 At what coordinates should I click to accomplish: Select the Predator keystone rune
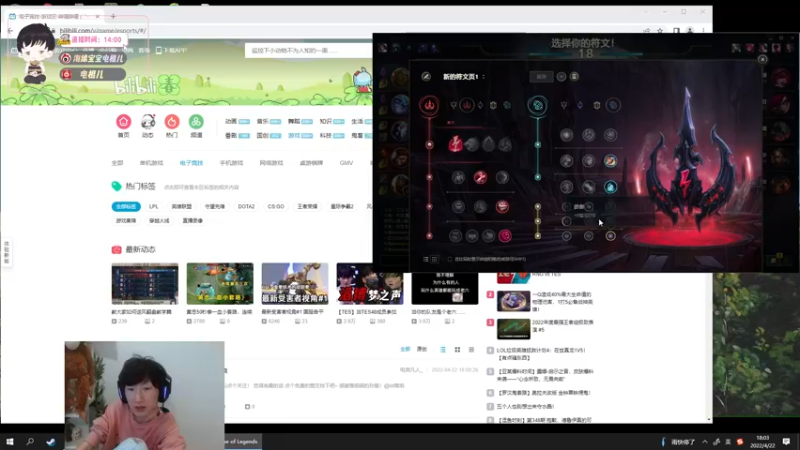pos(472,144)
